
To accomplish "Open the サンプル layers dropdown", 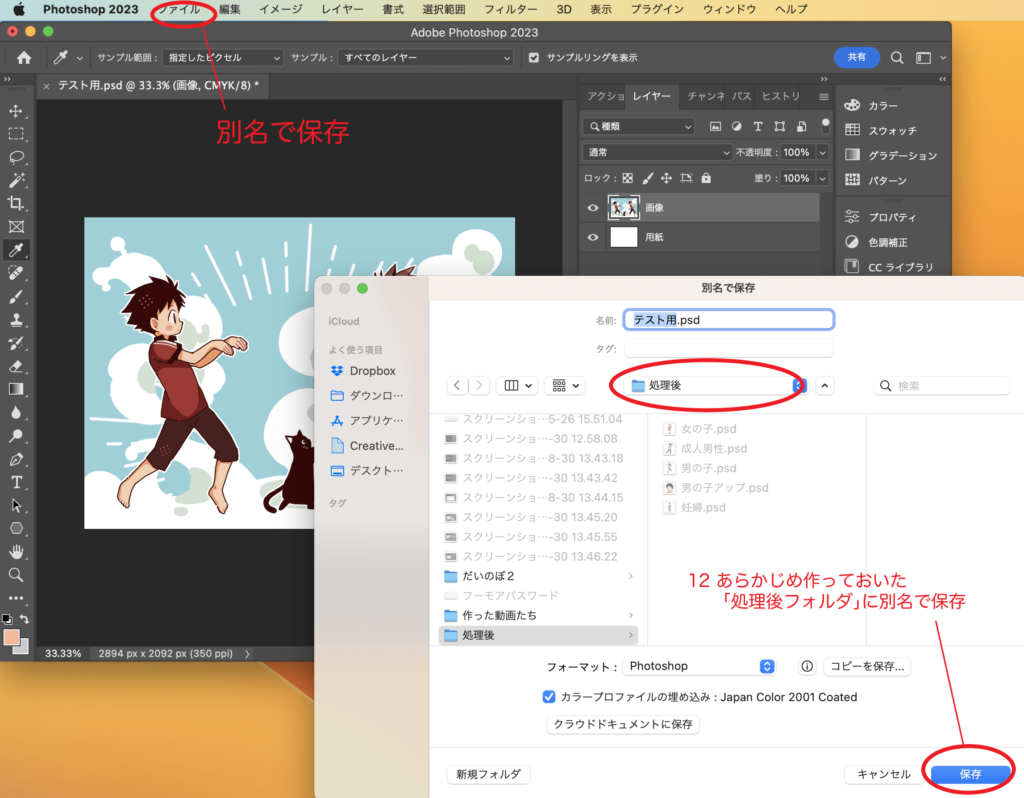I will coord(426,57).
